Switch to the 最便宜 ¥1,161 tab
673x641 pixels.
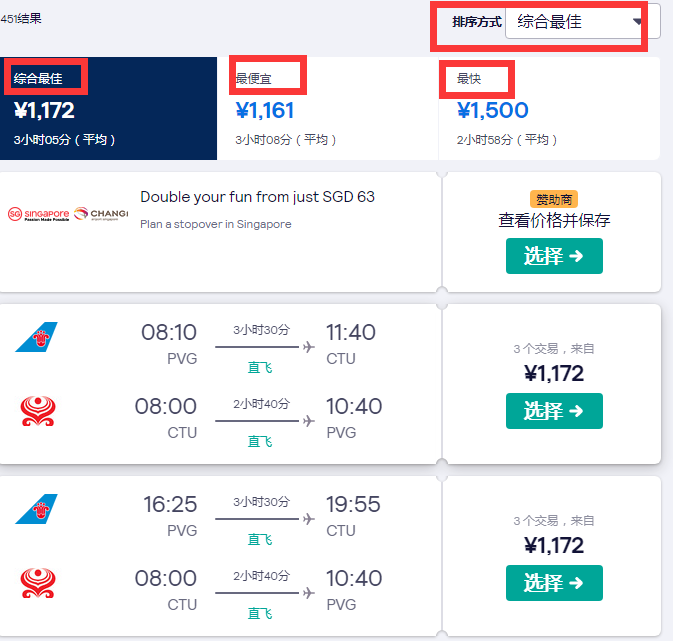tap(327, 109)
